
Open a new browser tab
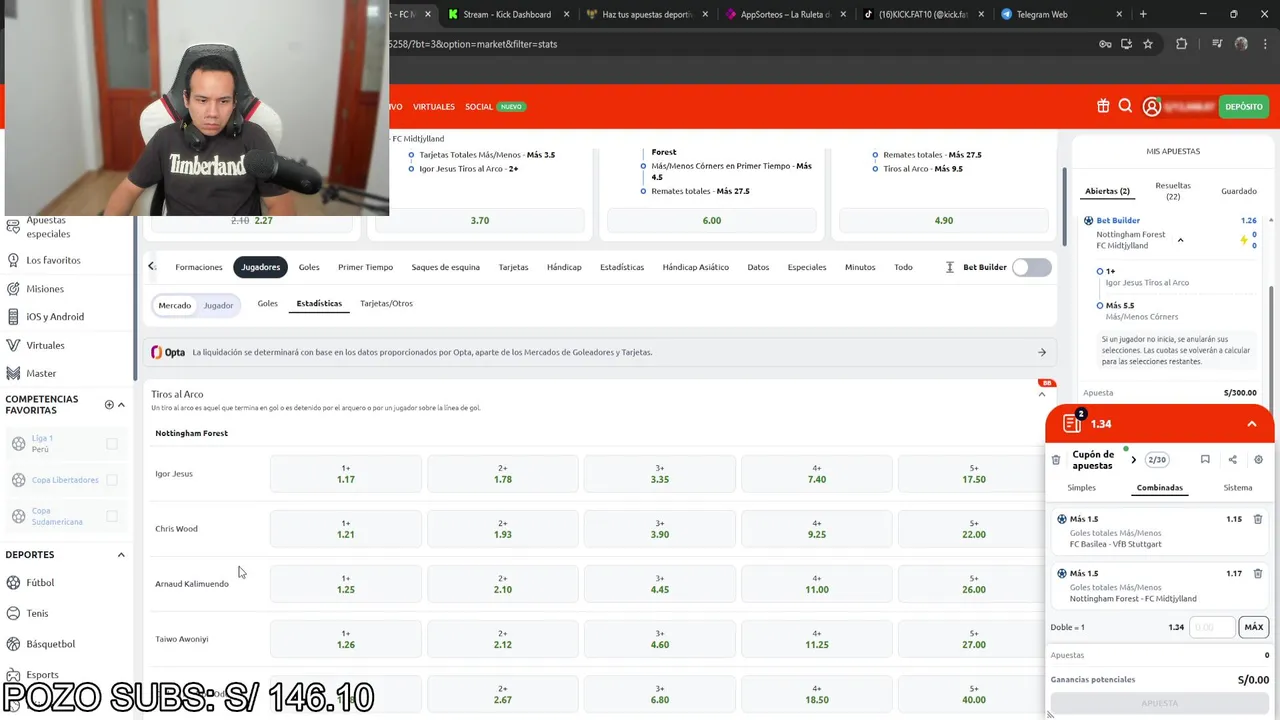coord(1143,14)
